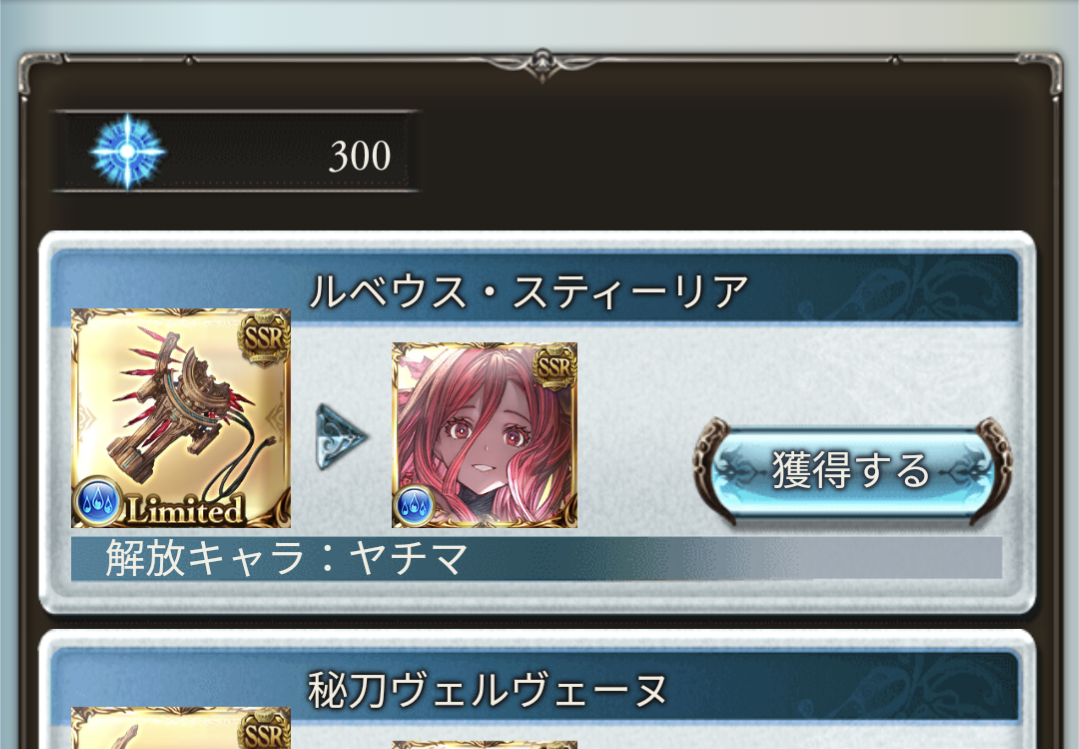Click the 獲得する button
Viewport: 1079px width, 749px height.
coord(852,470)
